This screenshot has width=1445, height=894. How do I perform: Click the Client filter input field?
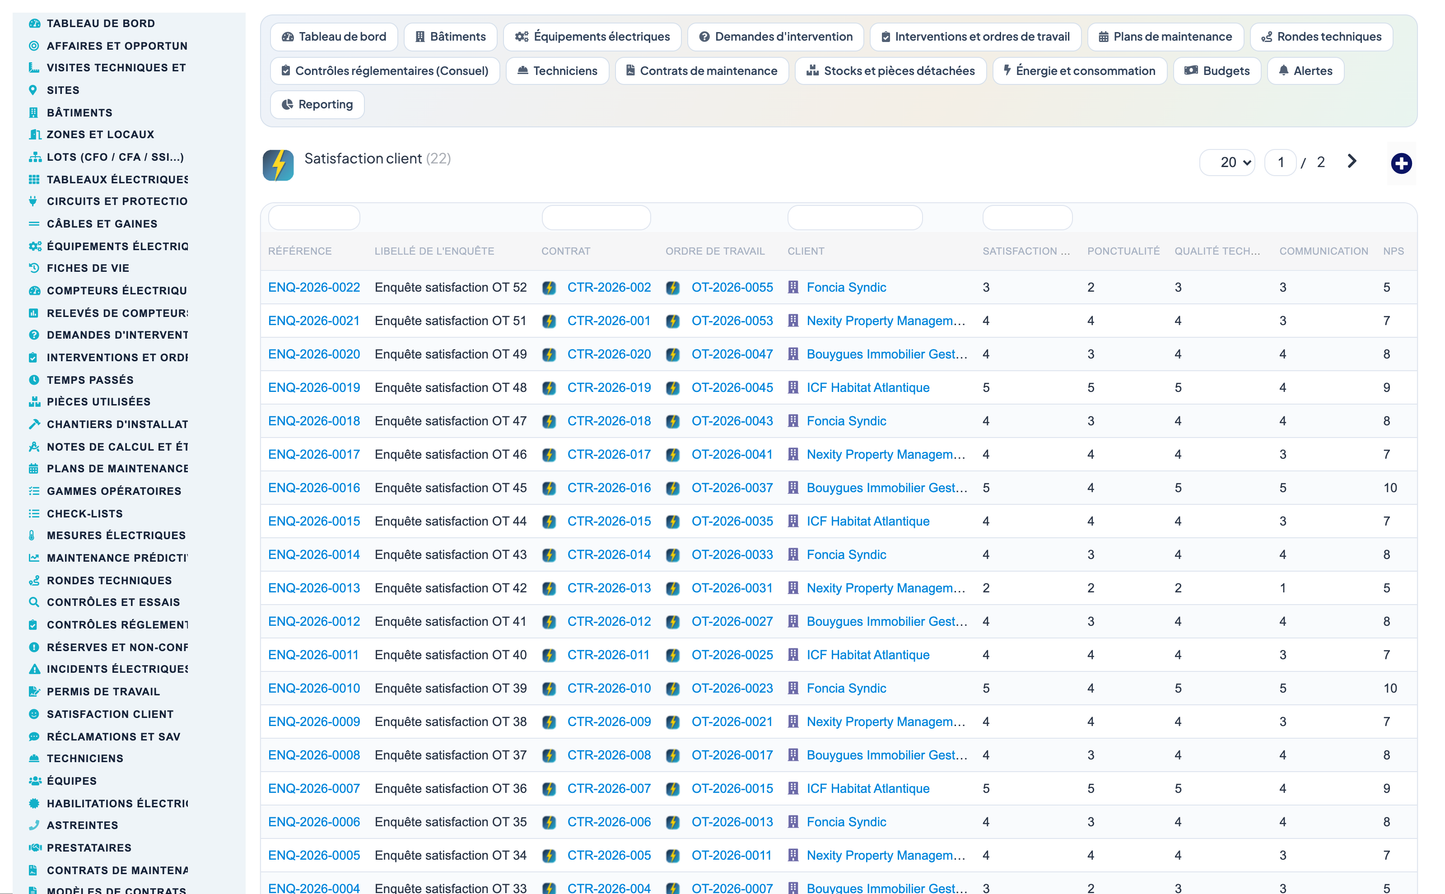[x=855, y=217]
